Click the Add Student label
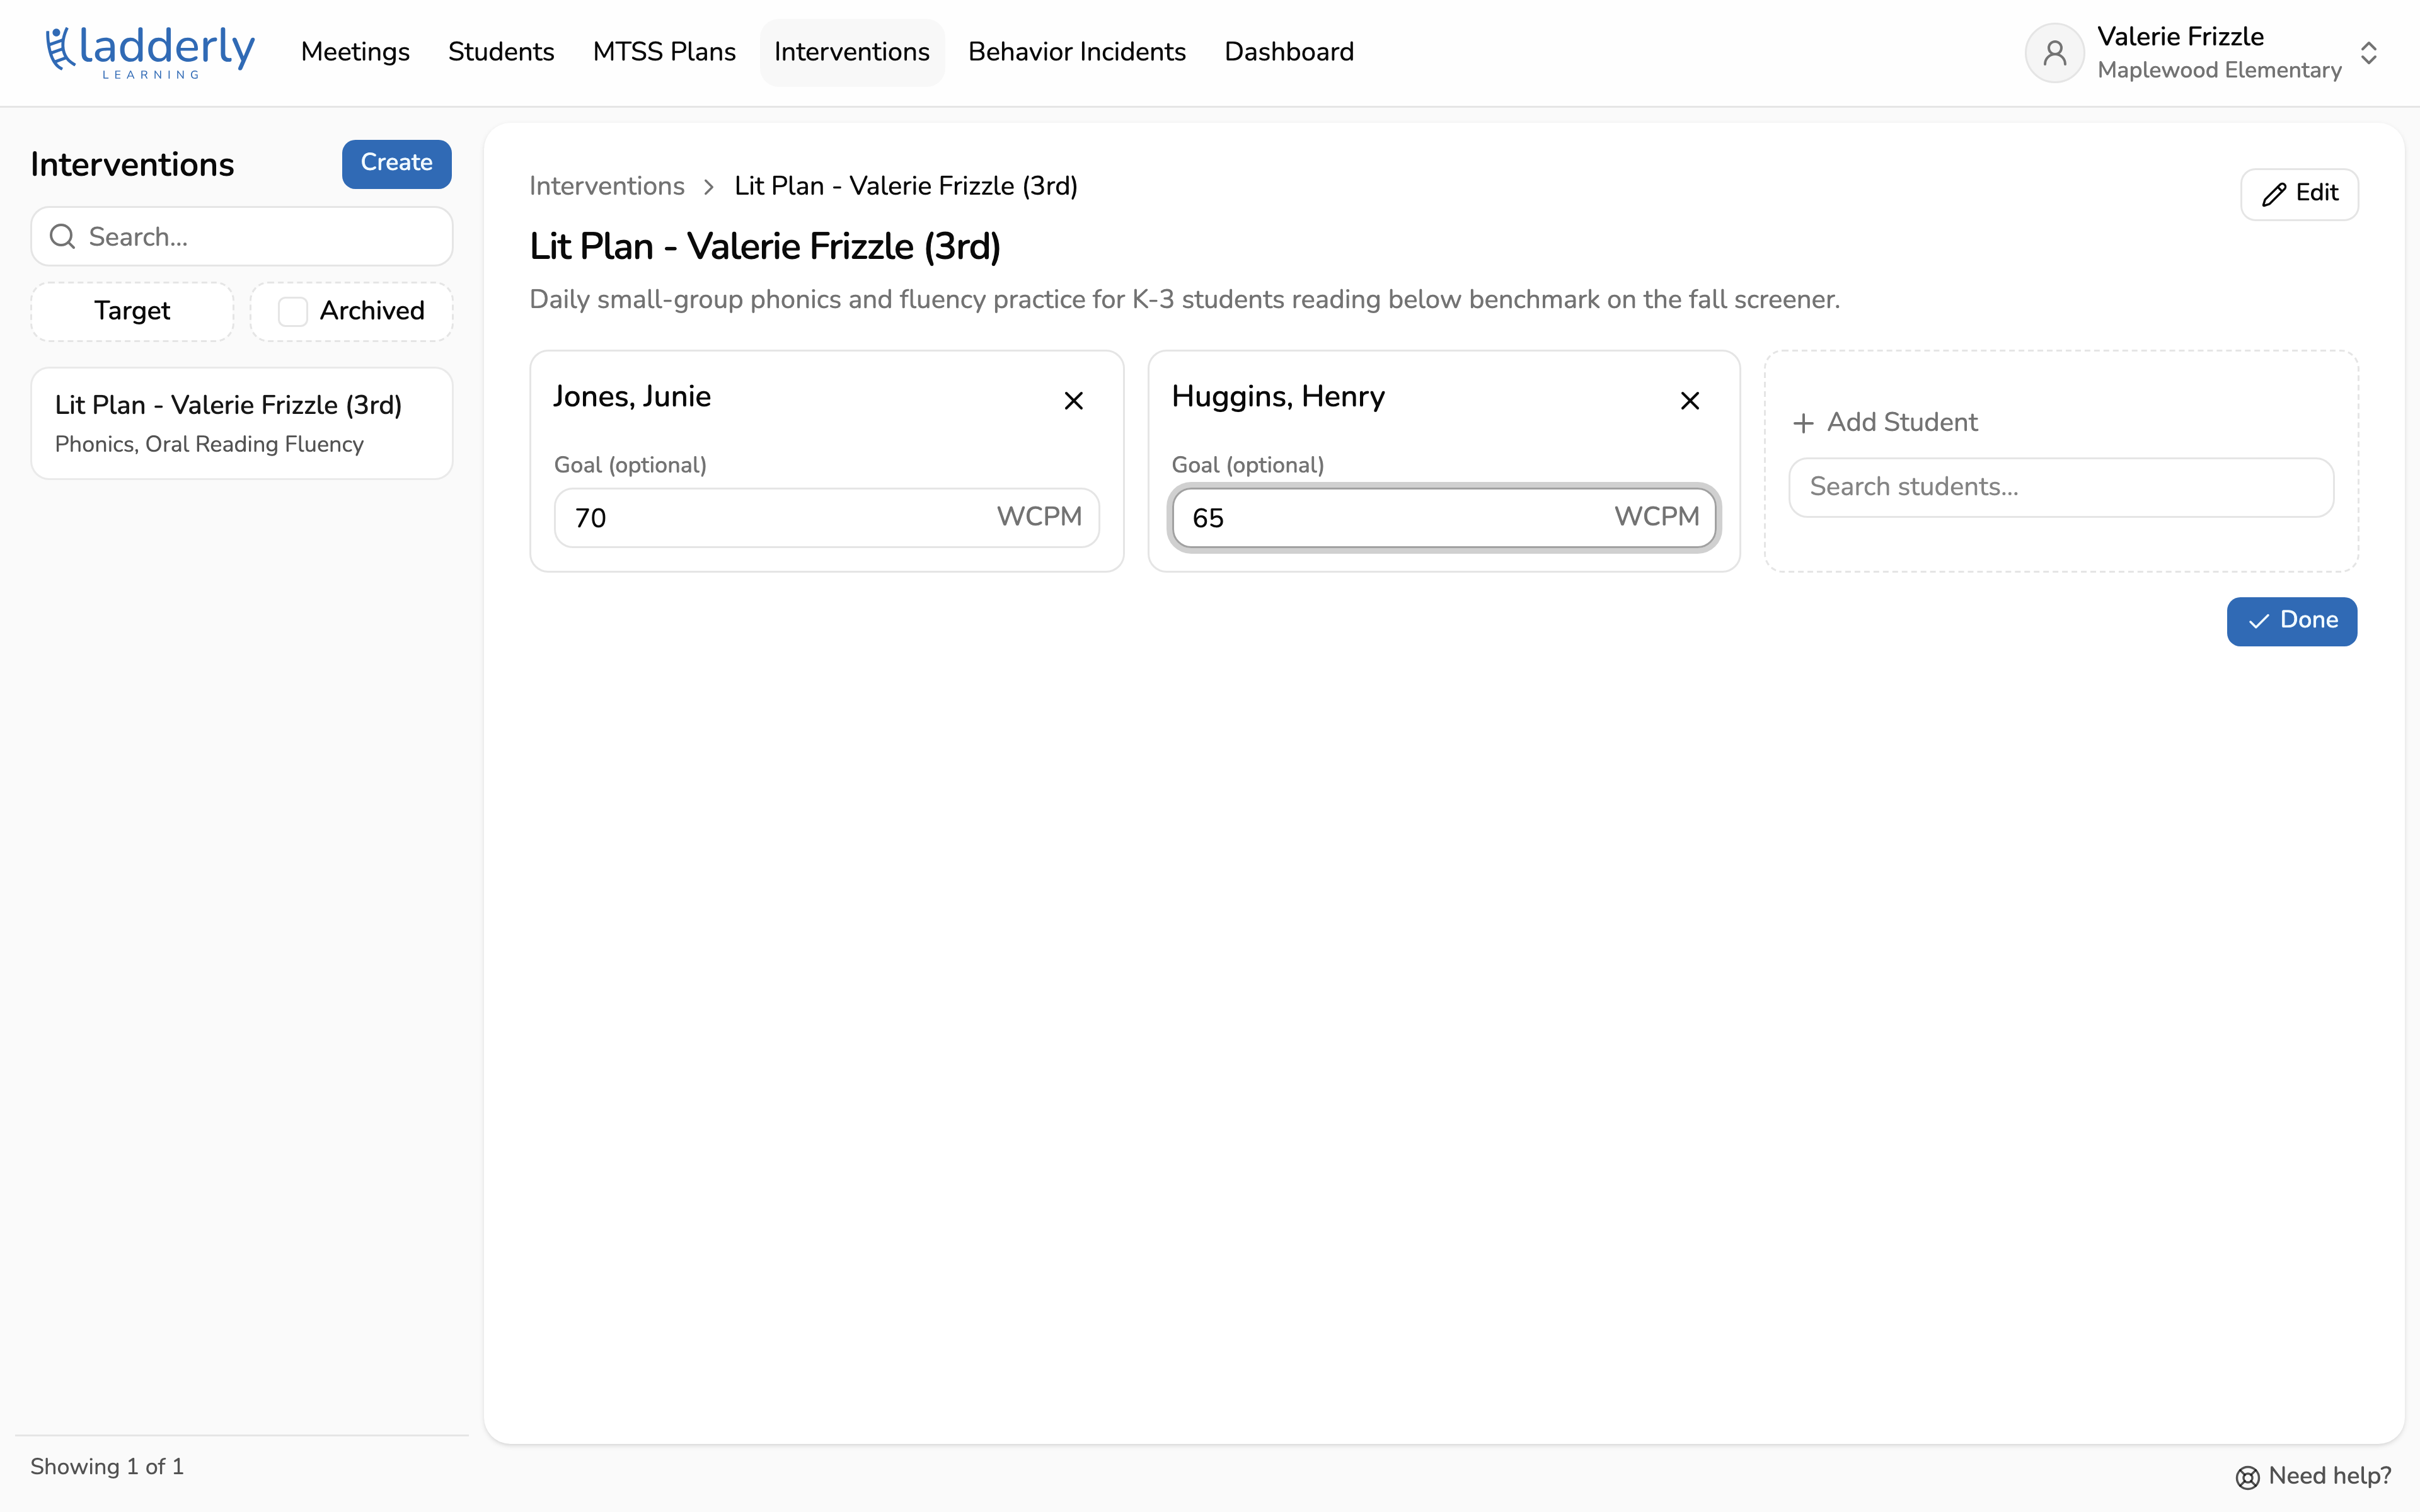 tap(1885, 423)
